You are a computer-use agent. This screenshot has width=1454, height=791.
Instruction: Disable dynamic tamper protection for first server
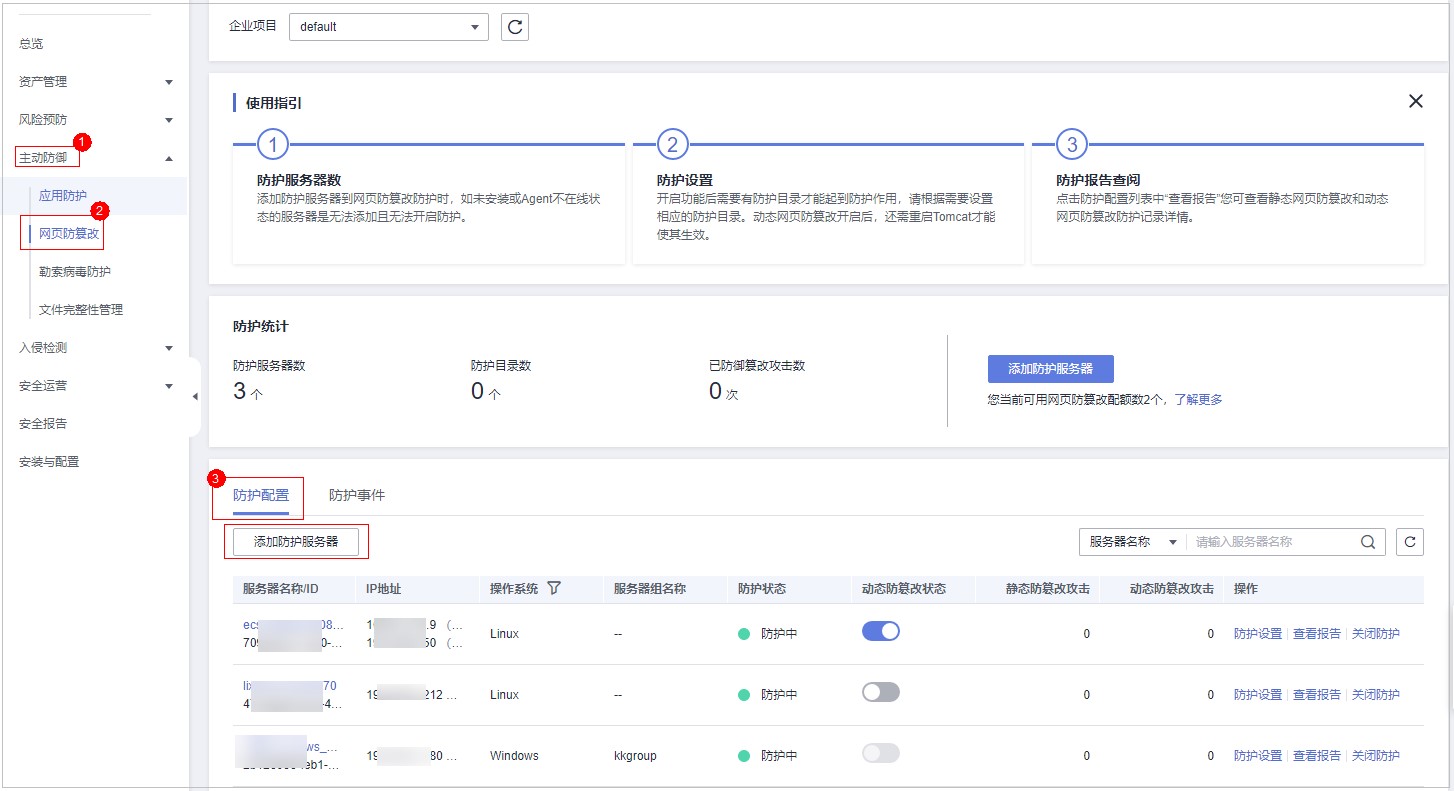[x=880, y=631]
